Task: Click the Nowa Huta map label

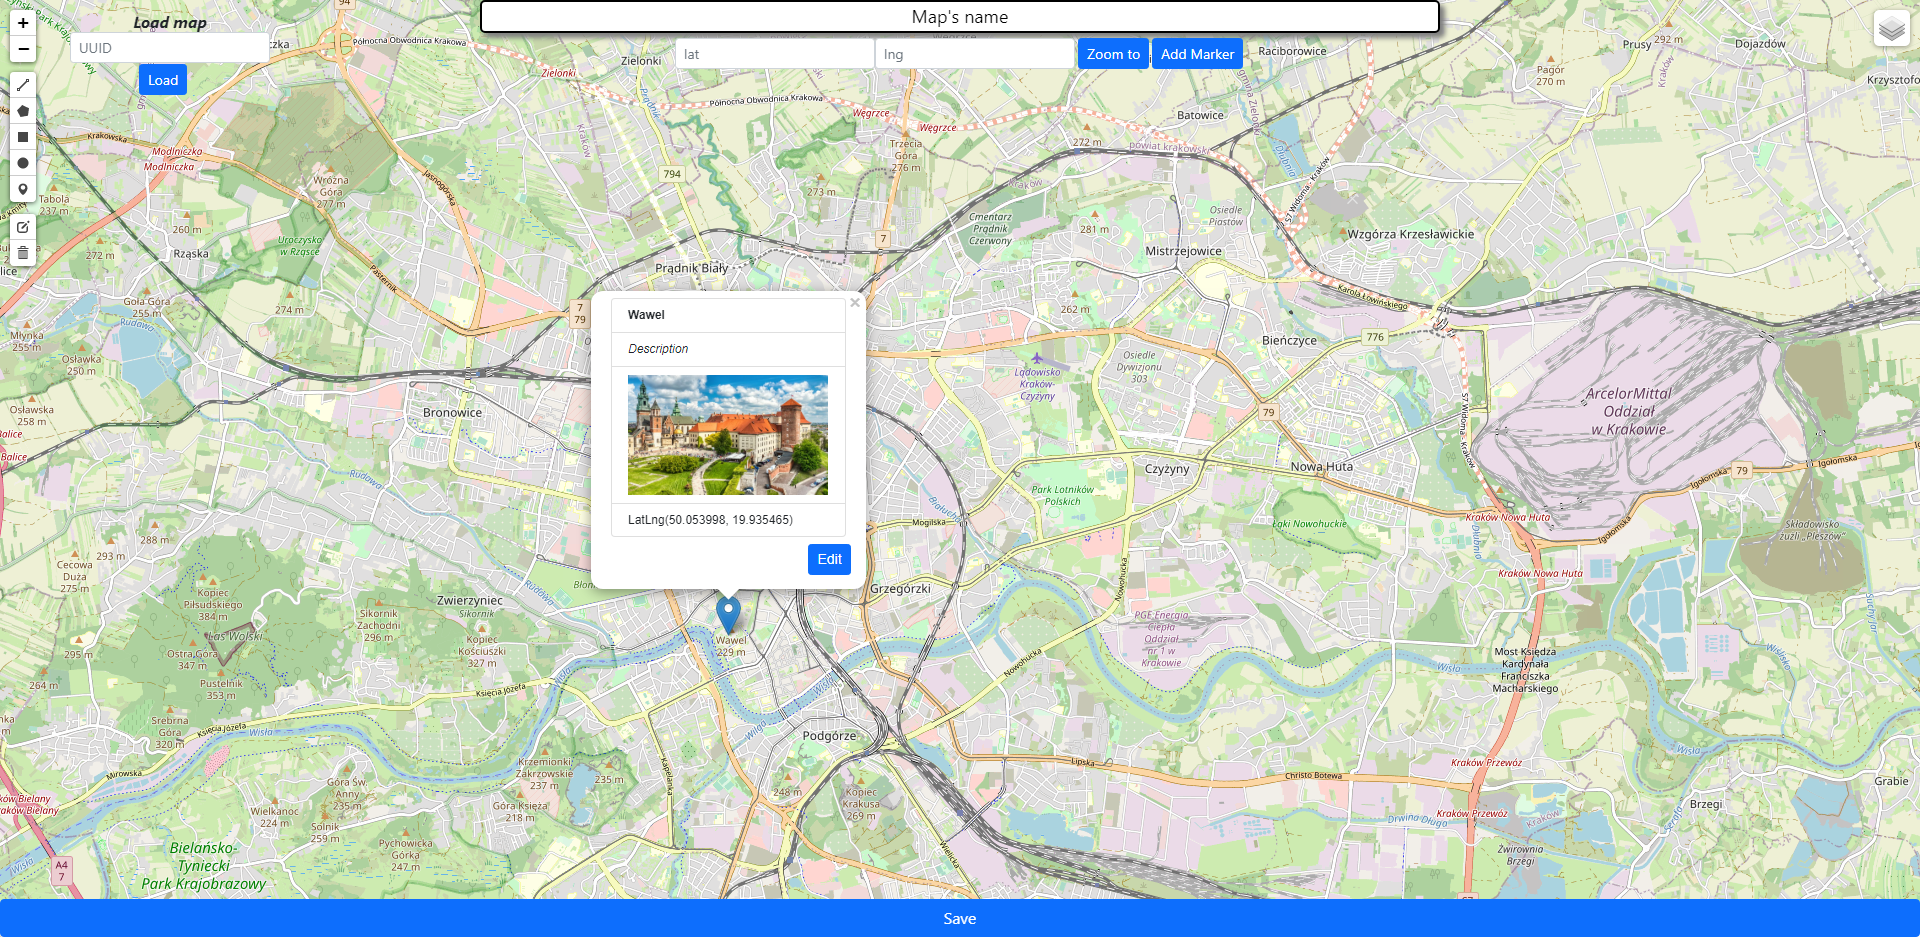Action: [x=1321, y=466]
